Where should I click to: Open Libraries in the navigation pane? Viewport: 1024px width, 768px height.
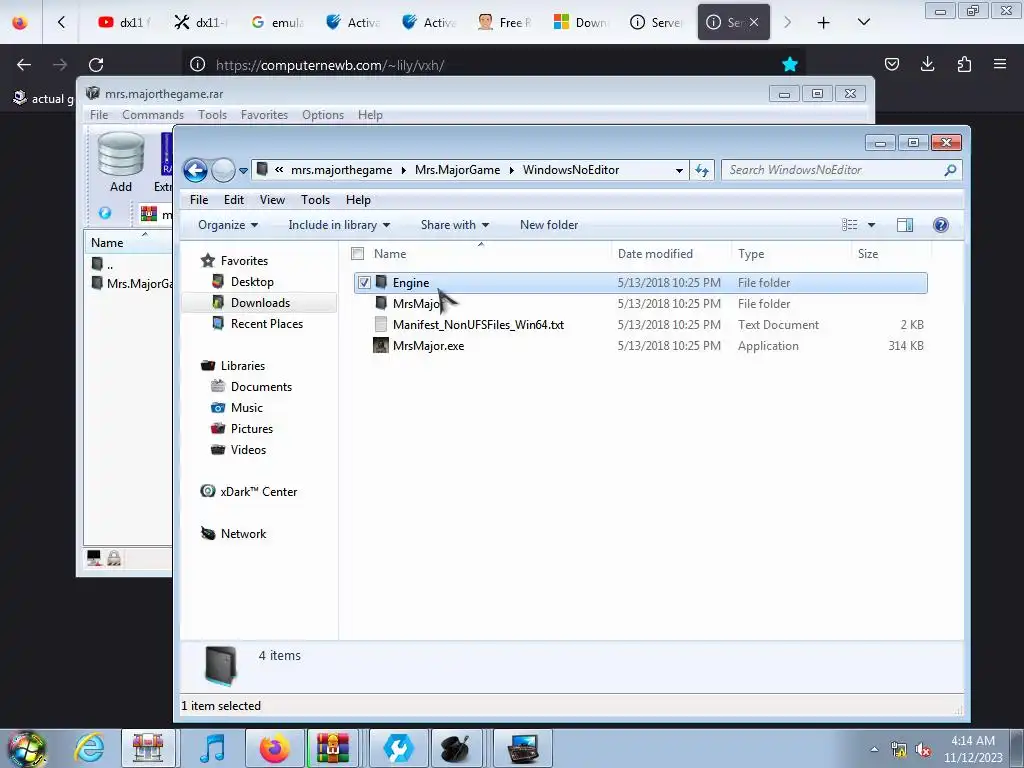pyautogui.click(x=242, y=366)
